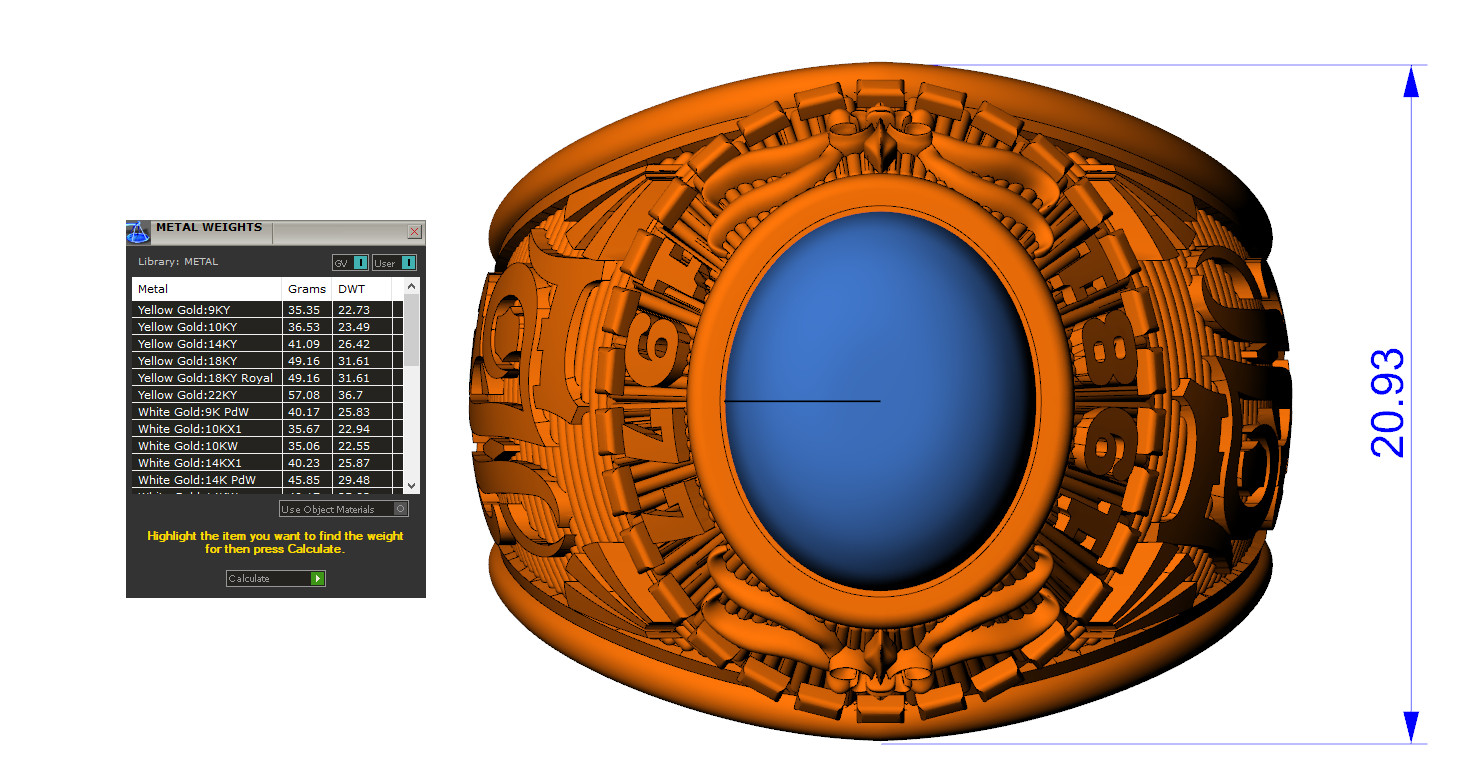Enable Use Object Materials option
Image resolution: width=1458 pixels, height=758 pixels.
click(x=401, y=509)
